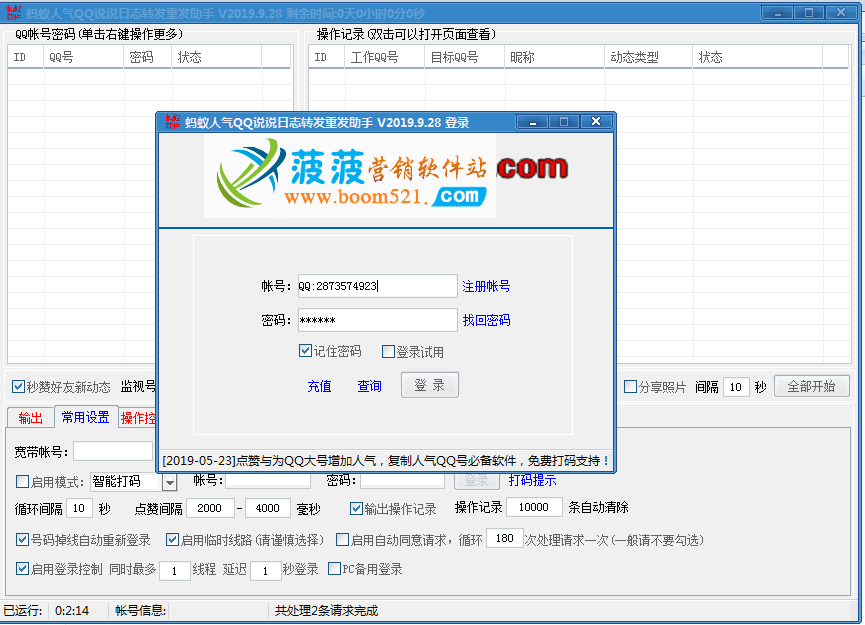
Task: Click the 循环 count field showing 180
Action: (x=504, y=538)
